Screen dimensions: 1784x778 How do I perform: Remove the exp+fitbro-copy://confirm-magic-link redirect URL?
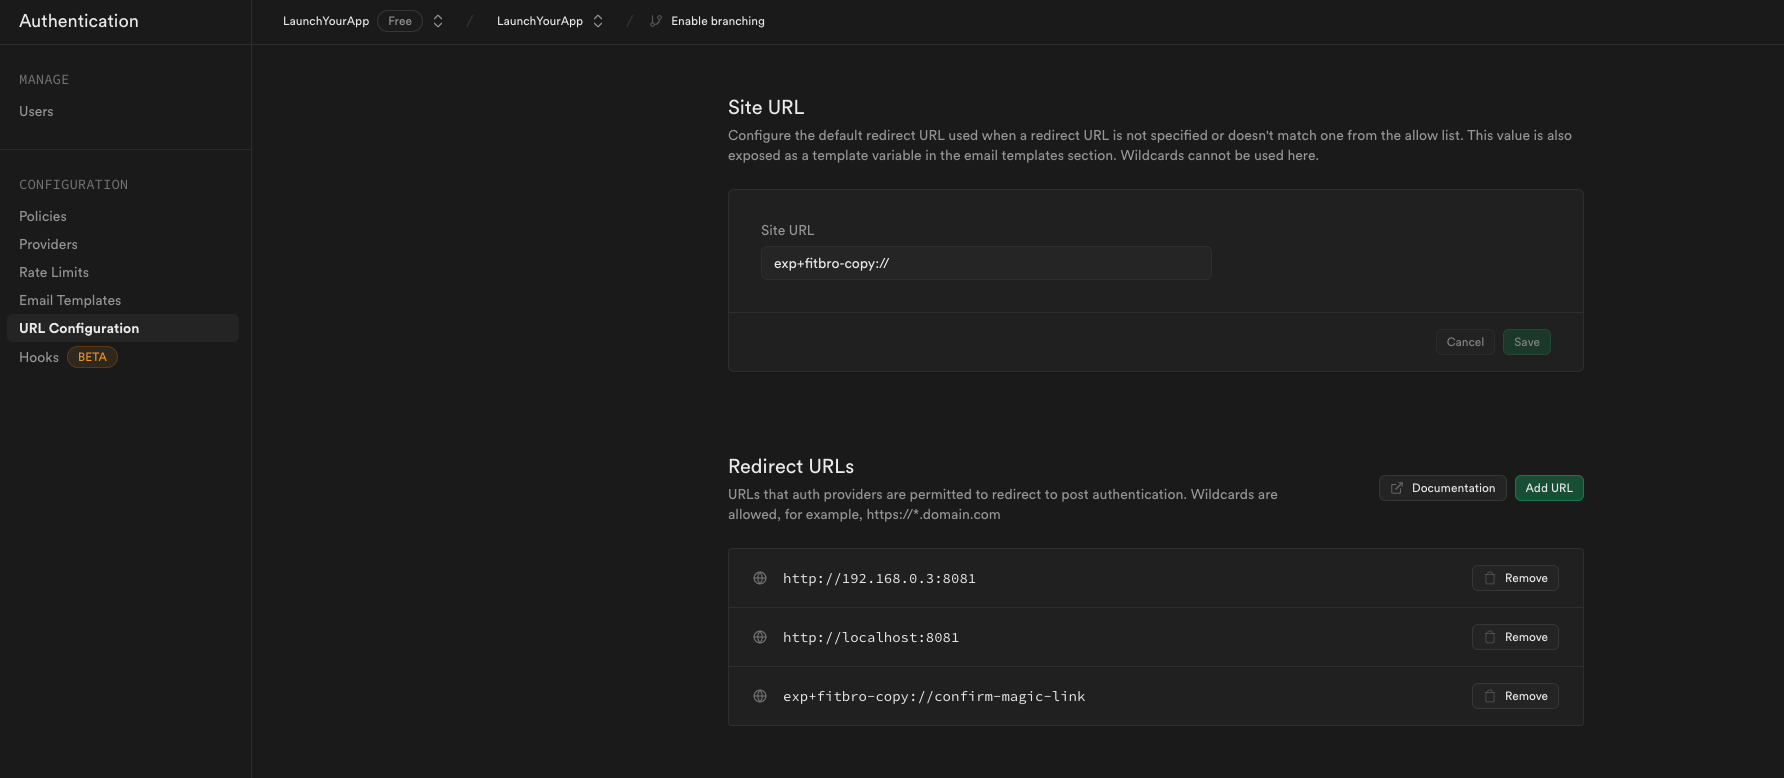[1515, 696]
